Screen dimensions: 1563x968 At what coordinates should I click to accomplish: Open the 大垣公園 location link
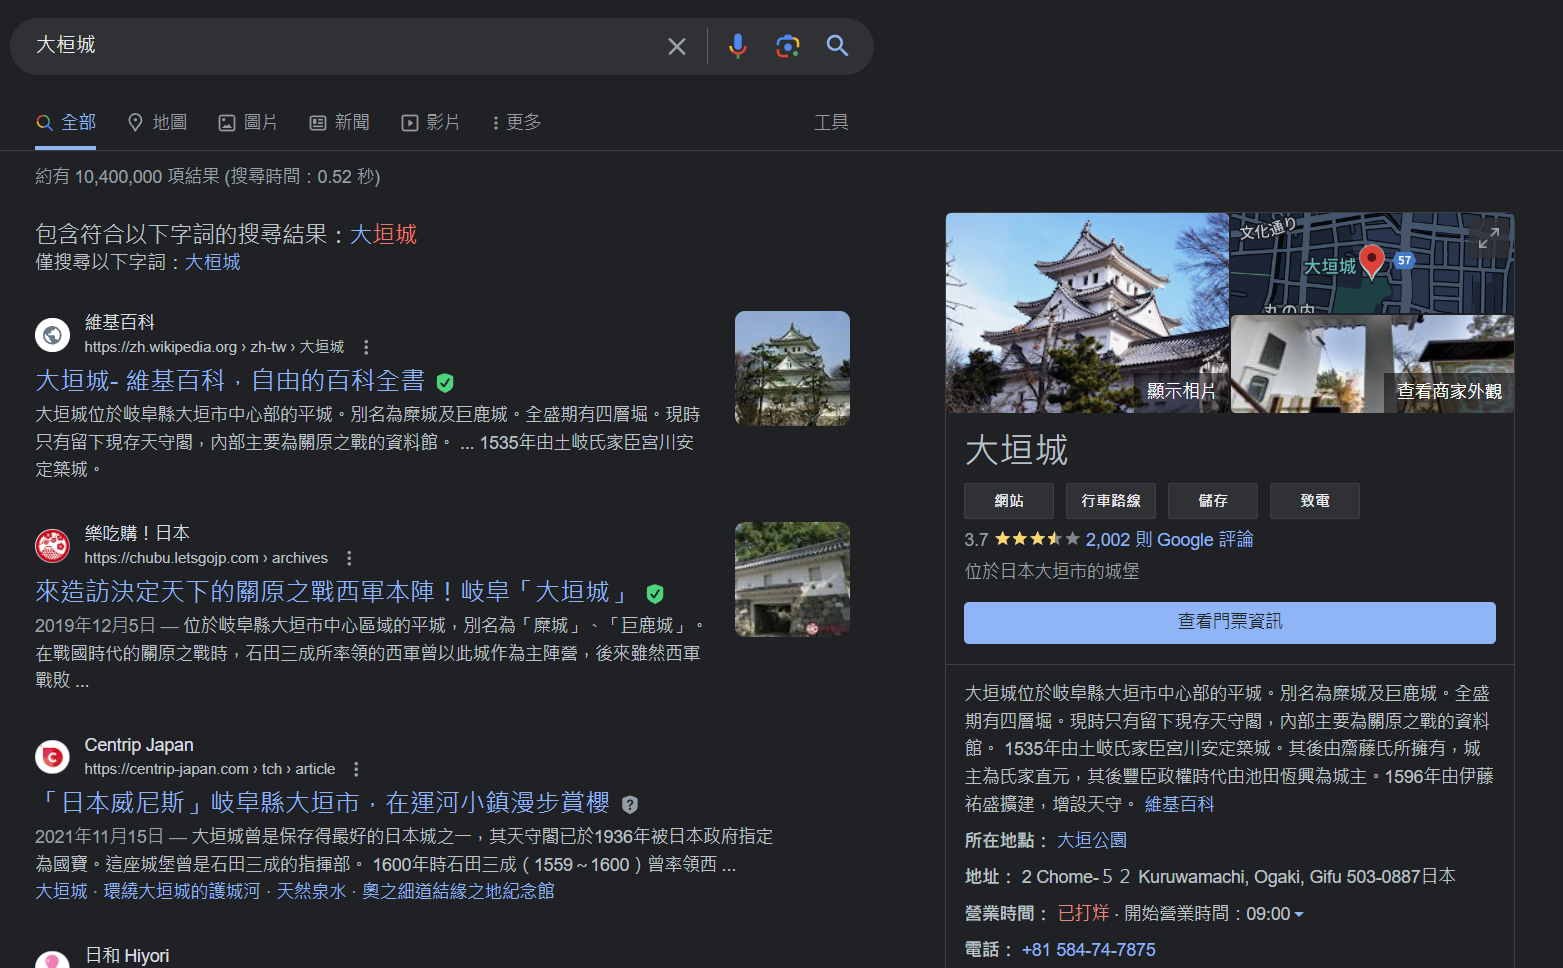1092,840
